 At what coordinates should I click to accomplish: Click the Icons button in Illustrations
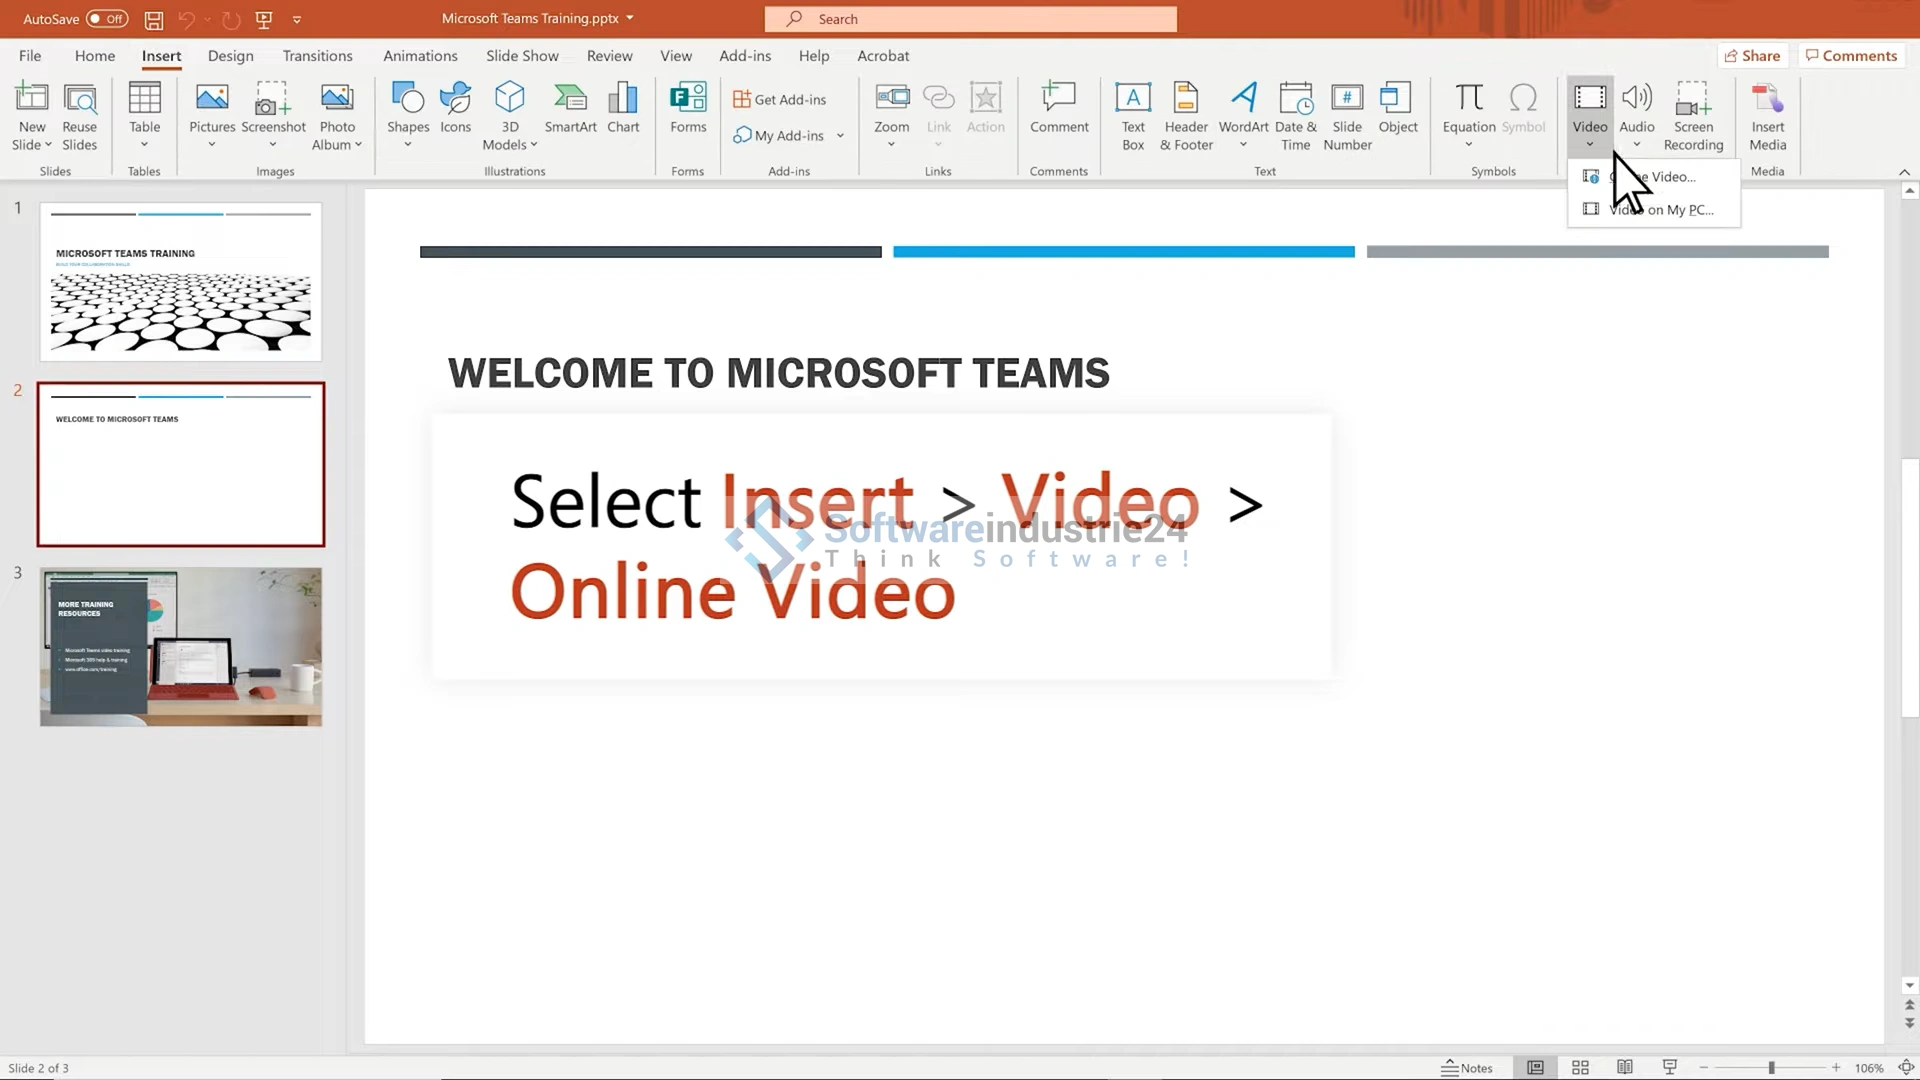click(455, 108)
